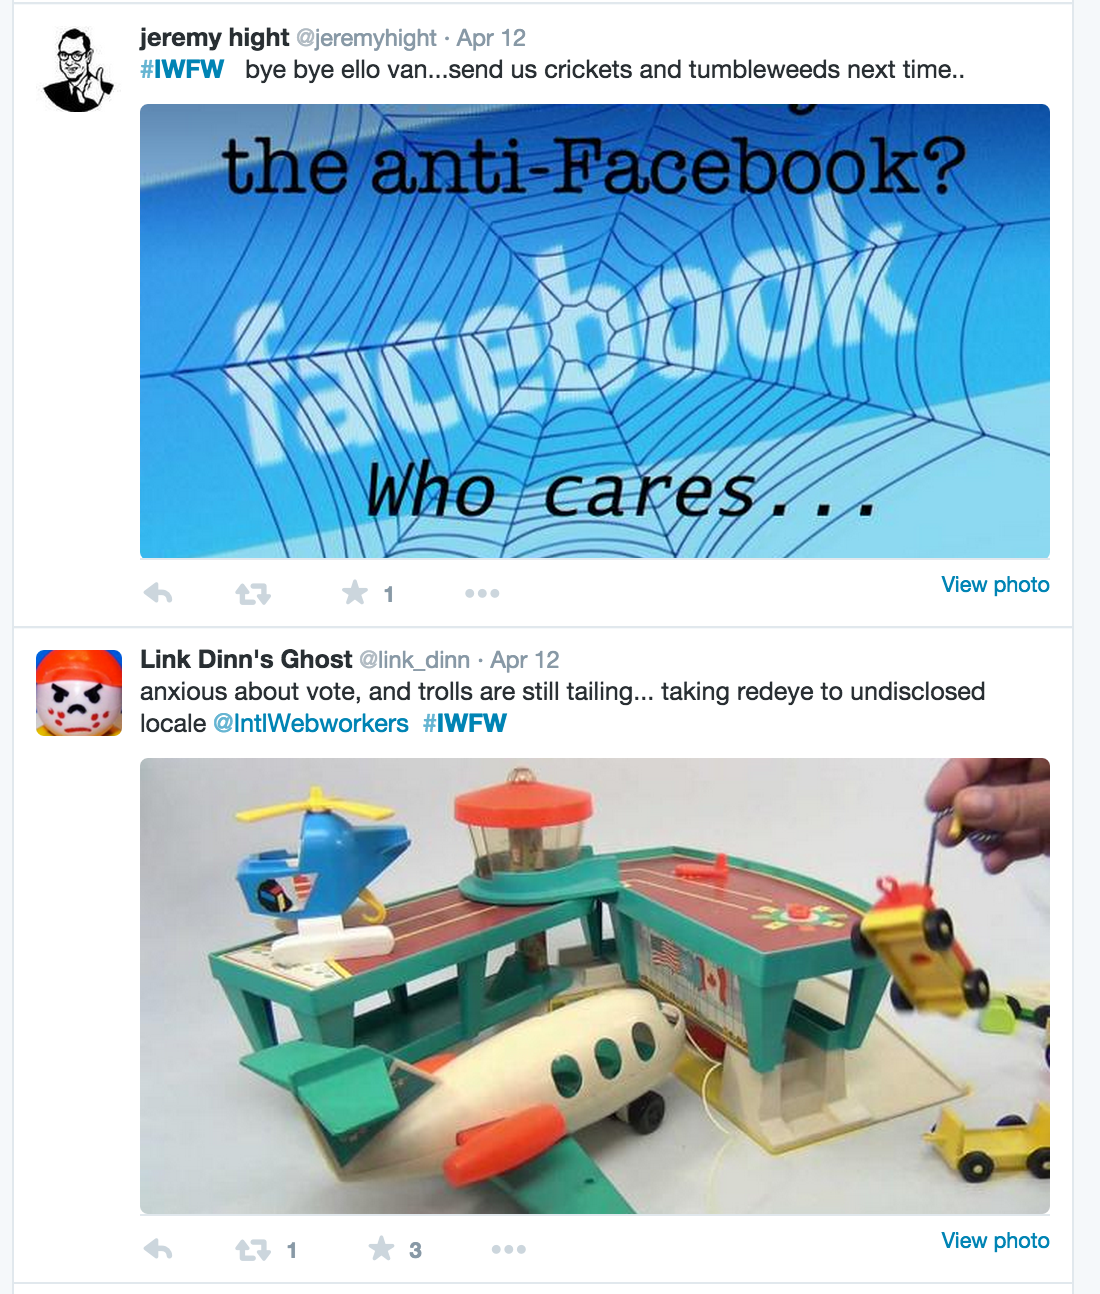Open more options on Link Dinn's Ghost tweet
This screenshot has height=1294, width=1100.
point(508,1249)
